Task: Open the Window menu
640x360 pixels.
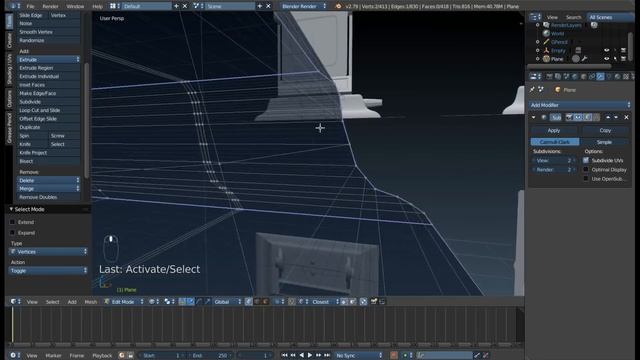Action: [75, 6]
